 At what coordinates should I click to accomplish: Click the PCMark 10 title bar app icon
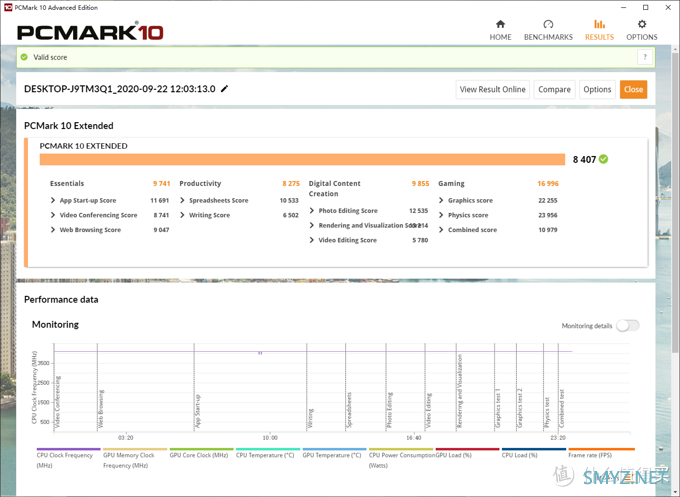pyautogui.click(x=7, y=7)
